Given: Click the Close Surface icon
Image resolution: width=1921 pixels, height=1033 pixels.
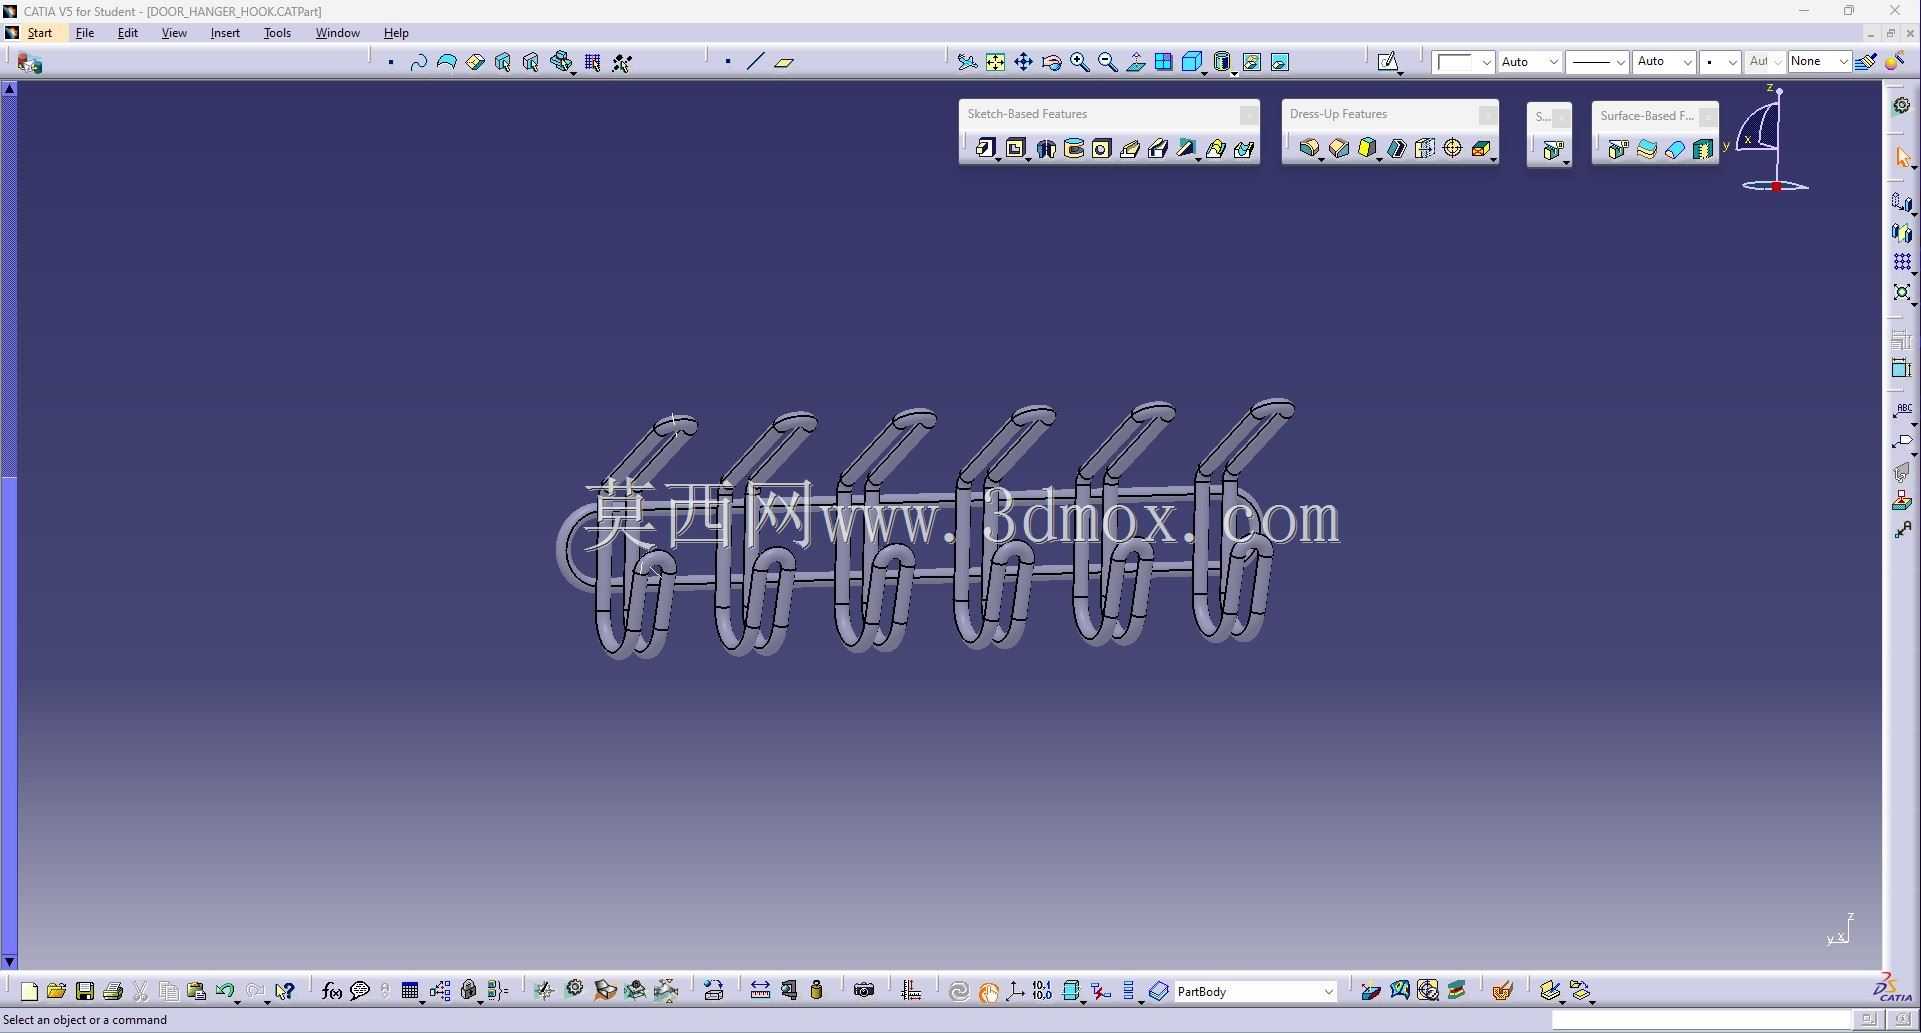Looking at the screenshot, I should pyautogui.click(x=1674, y=149).
